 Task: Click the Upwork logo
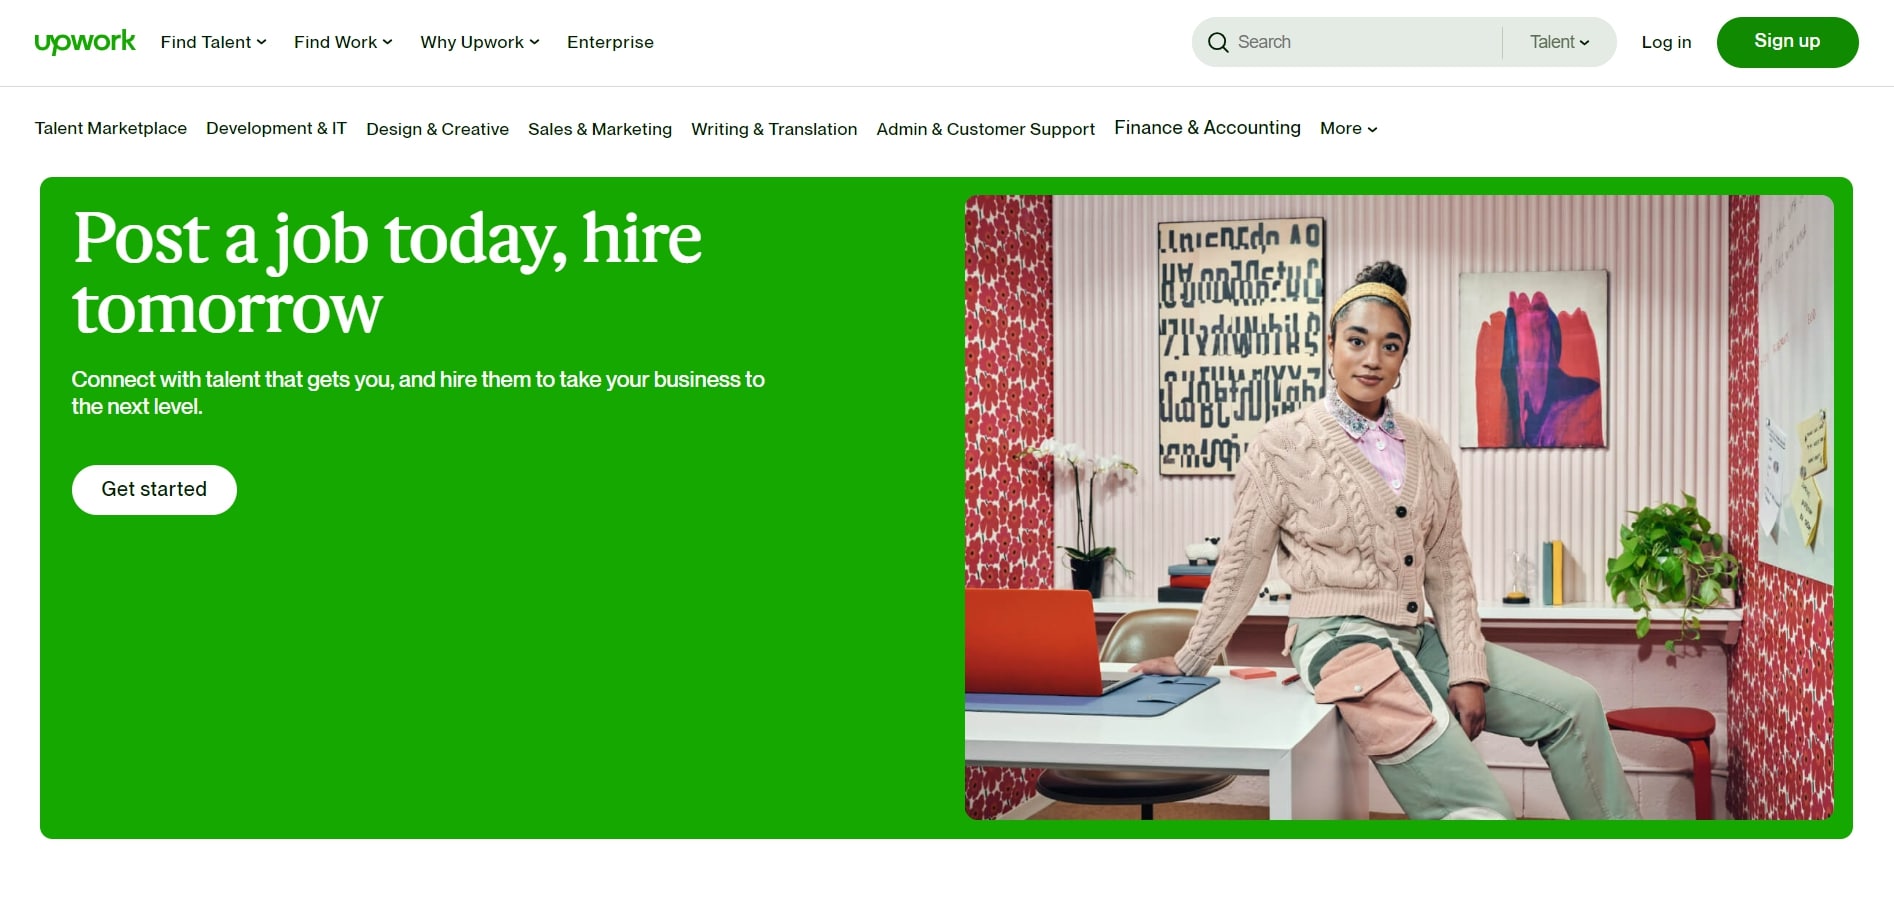[85, 41]
